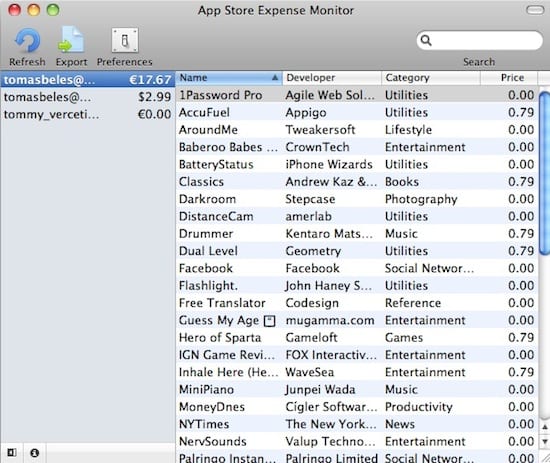The height and width of the screenshot is (463, 550).
Task: Click the WaveSea developer cell
Action: (309, 372)
